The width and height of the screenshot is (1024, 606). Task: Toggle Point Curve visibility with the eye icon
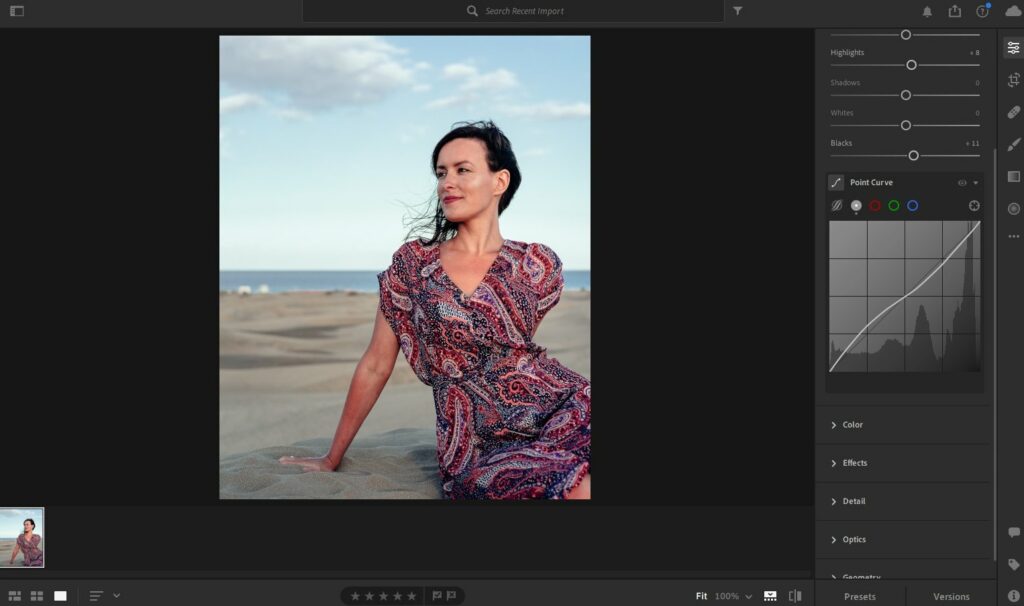[961, 182]
